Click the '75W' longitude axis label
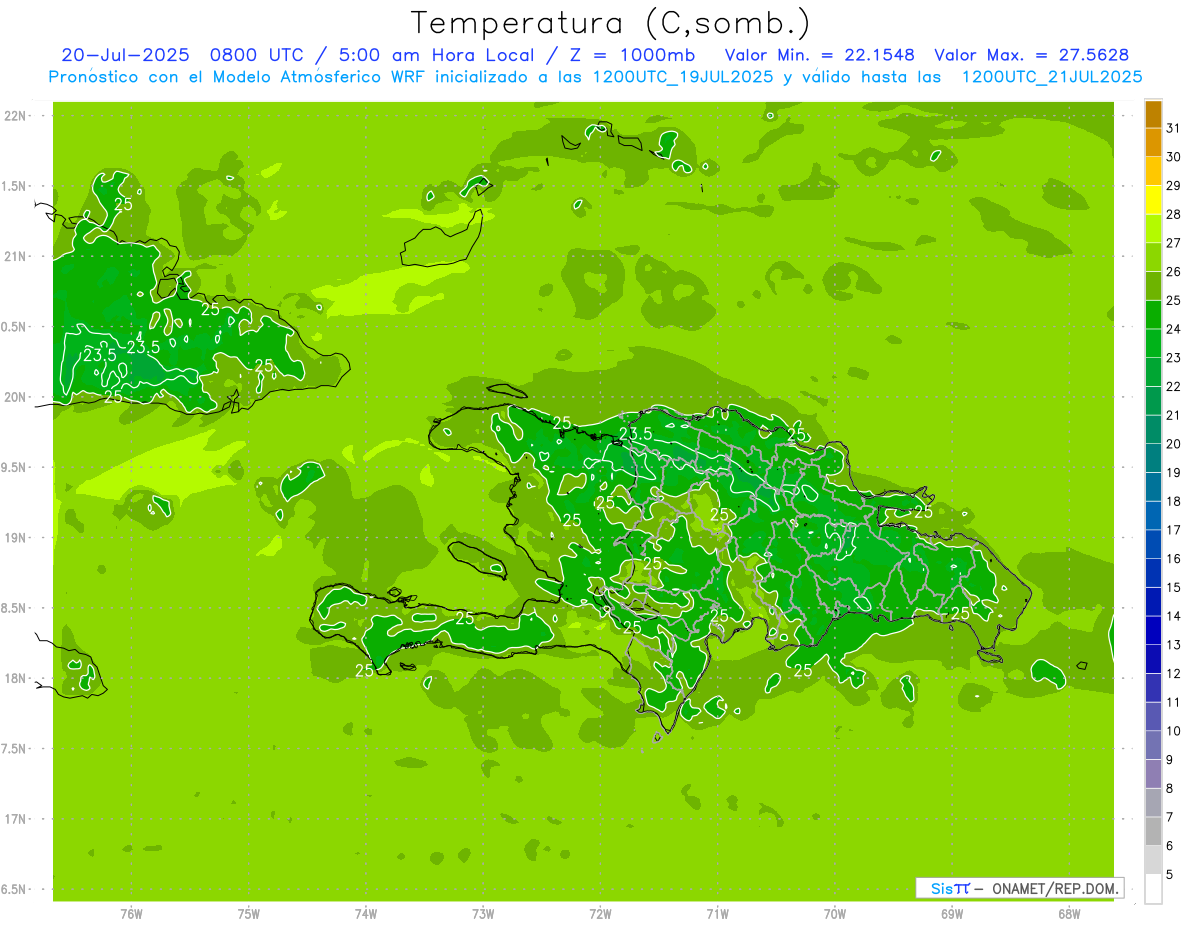 coord(249,914)
